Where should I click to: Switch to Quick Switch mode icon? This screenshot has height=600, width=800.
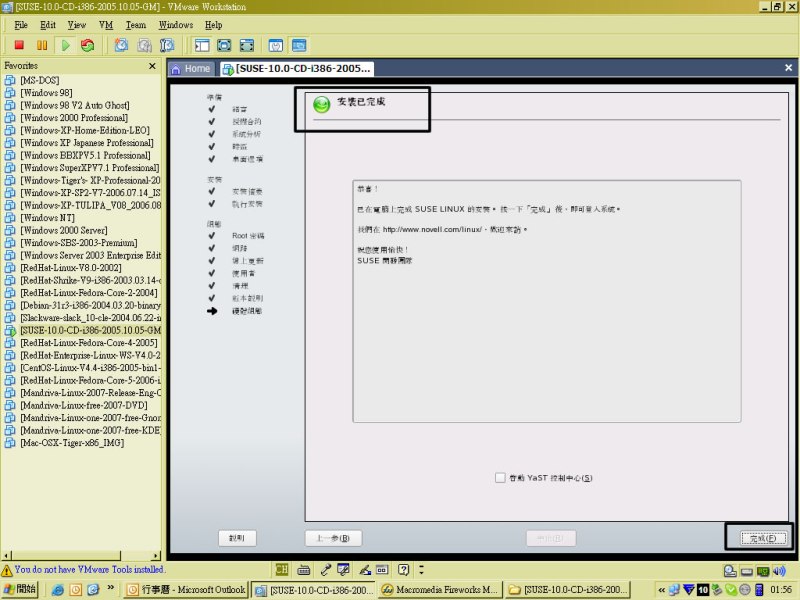[224, 45]
